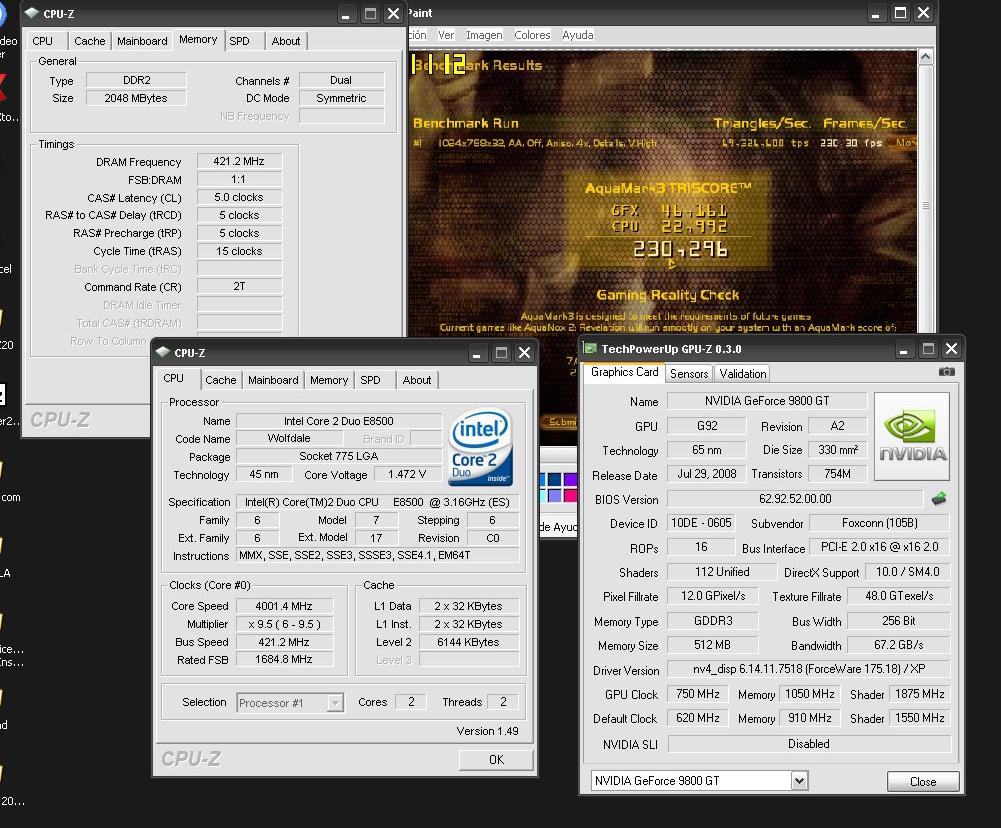Open the Ver menu in Paint
Image resolution: width=1001 pixels, height=828 pixels.
446,35
